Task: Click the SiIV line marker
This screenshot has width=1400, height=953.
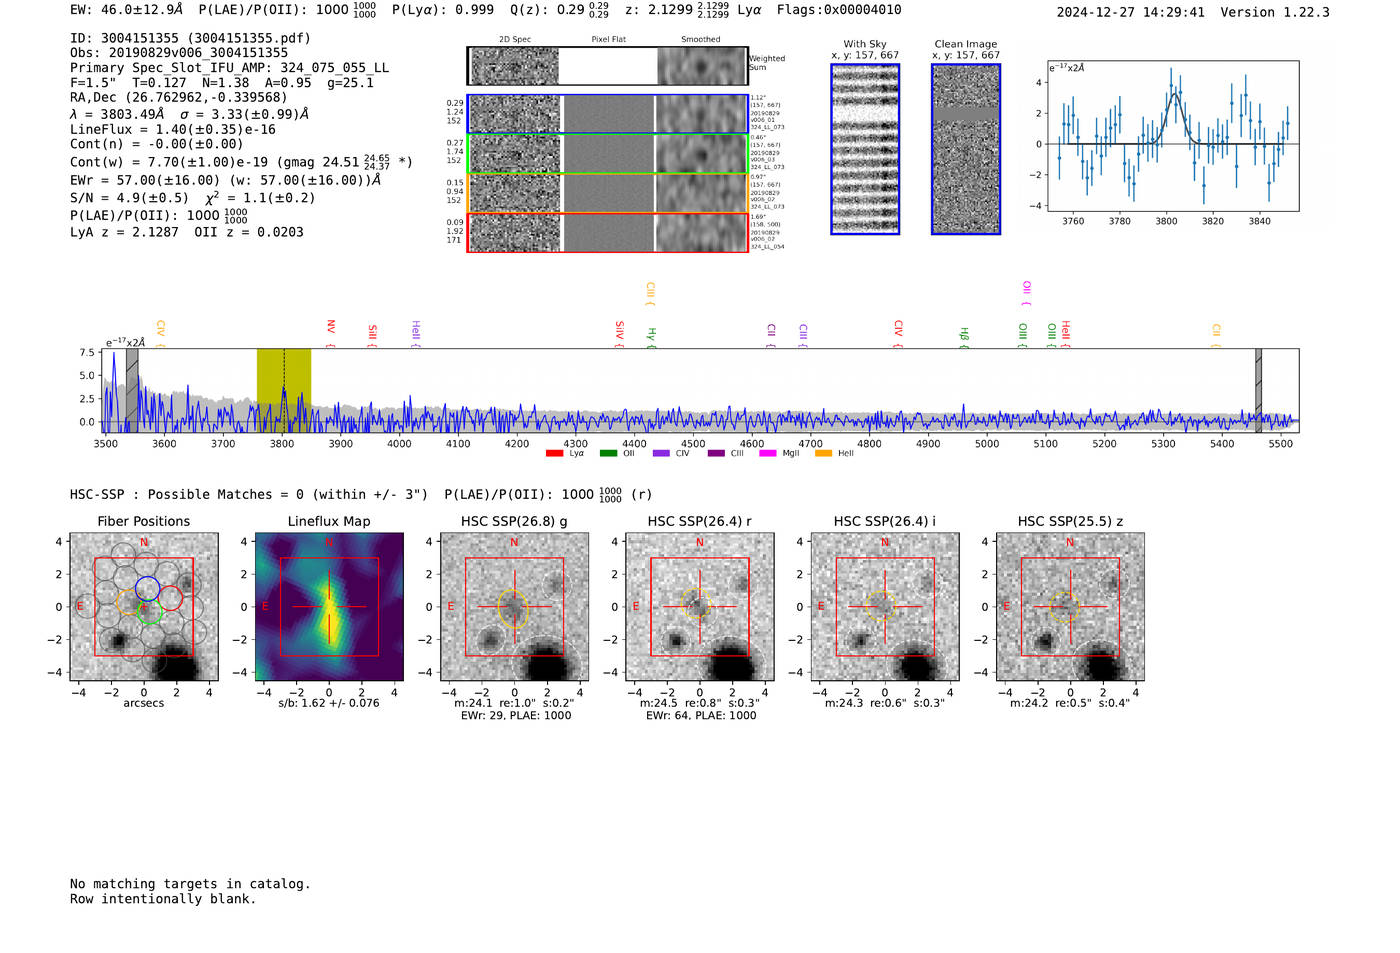Action: [619, 333]
